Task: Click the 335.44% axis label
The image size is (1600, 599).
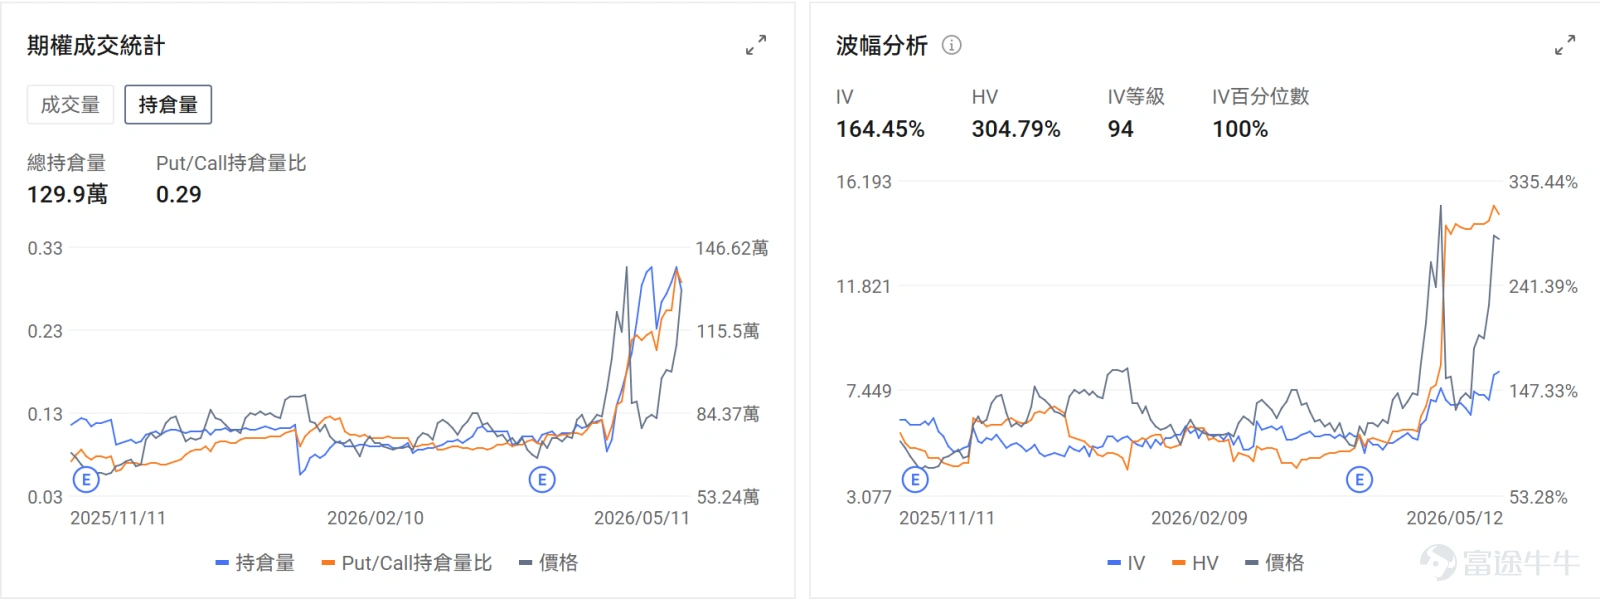Action: (1543, 182)
